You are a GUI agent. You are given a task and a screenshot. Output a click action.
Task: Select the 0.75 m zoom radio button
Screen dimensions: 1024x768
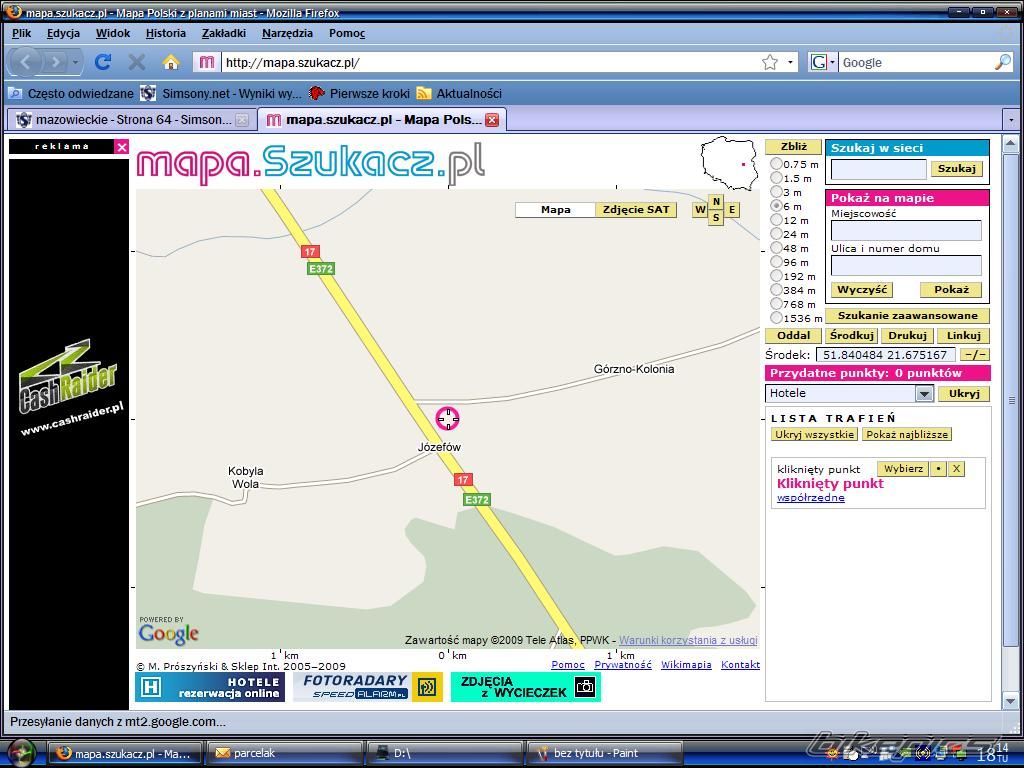click(777, 164)
